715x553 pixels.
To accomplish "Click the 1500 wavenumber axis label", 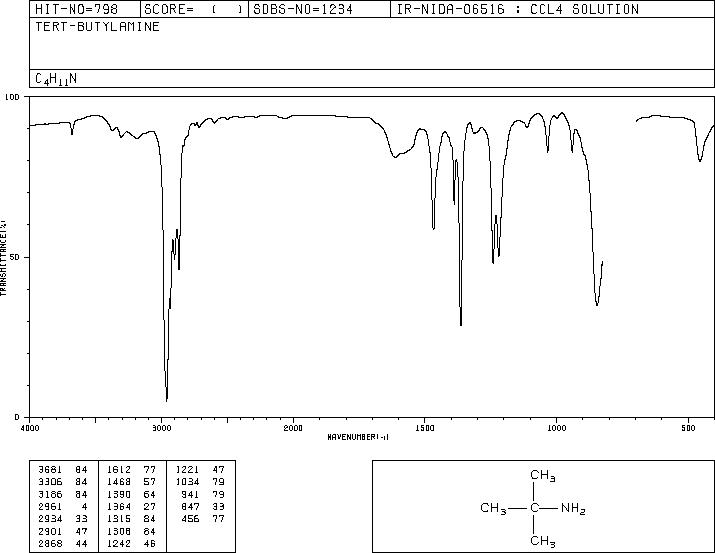I will [x=425, y=428].
